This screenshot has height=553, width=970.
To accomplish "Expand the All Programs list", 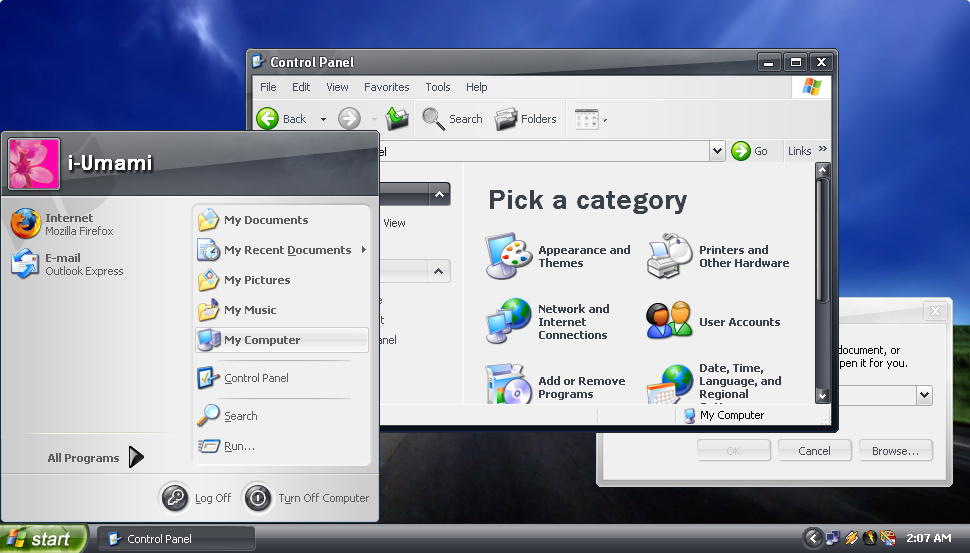I will [96, 458].
